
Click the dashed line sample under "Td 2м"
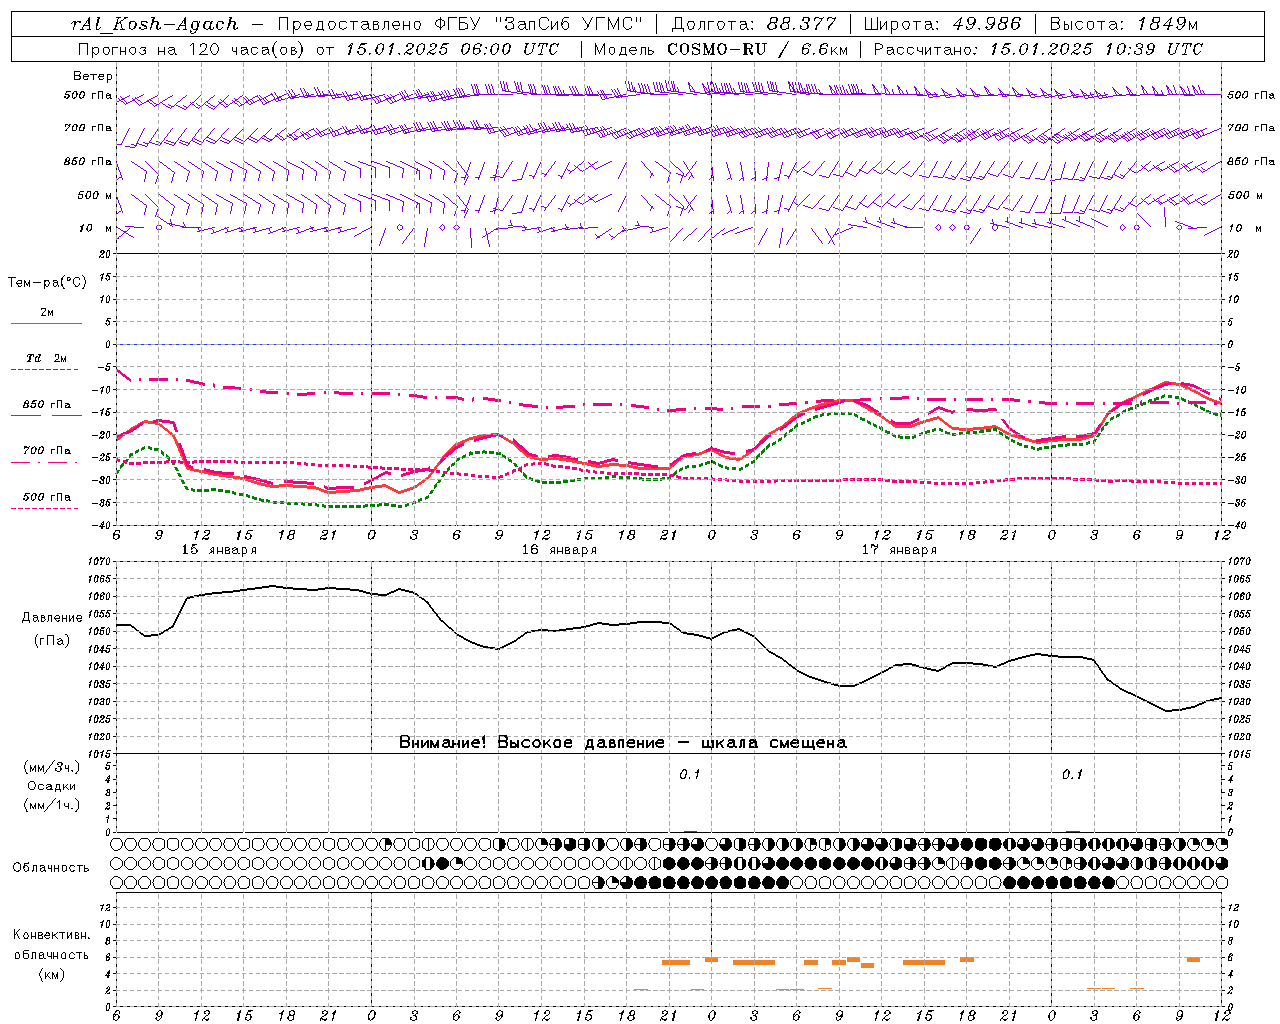[x=45, y=370]
